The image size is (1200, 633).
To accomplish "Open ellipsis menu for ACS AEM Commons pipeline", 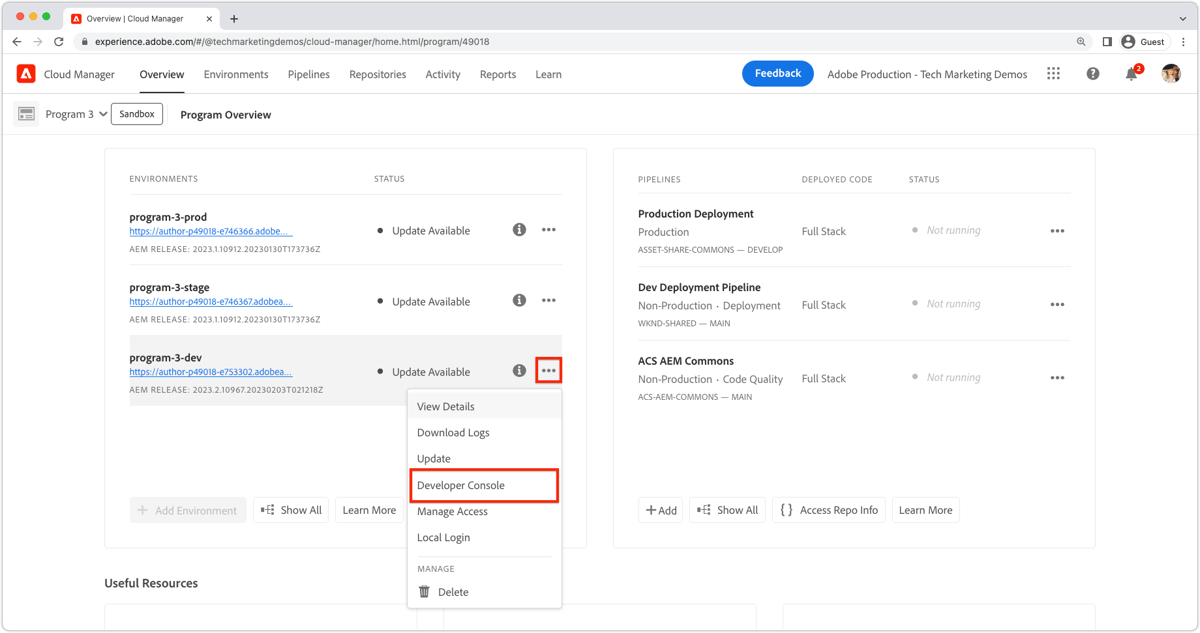I will [x=1057, y=377].
